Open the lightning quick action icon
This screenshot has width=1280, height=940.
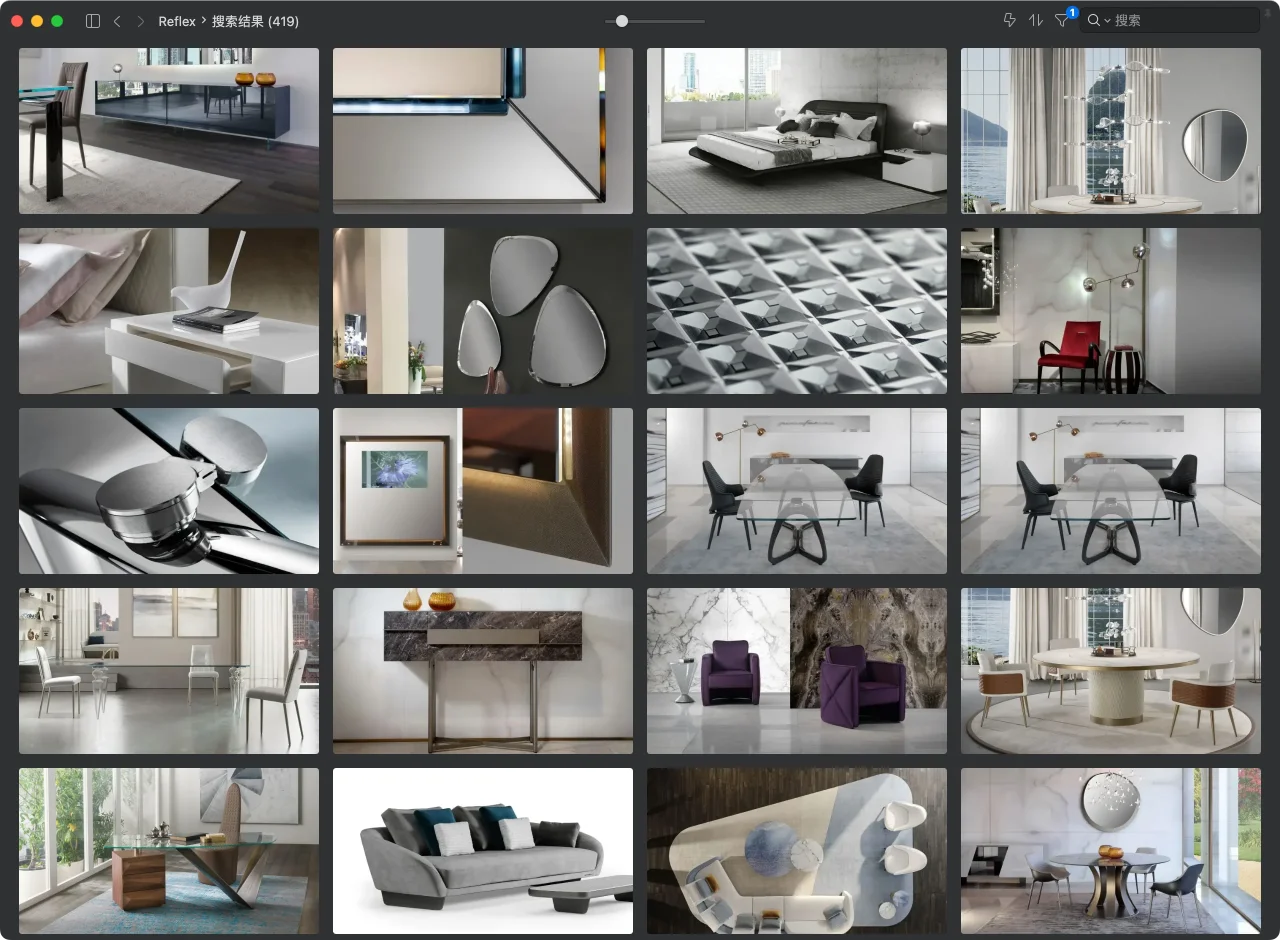(1009, 21)
